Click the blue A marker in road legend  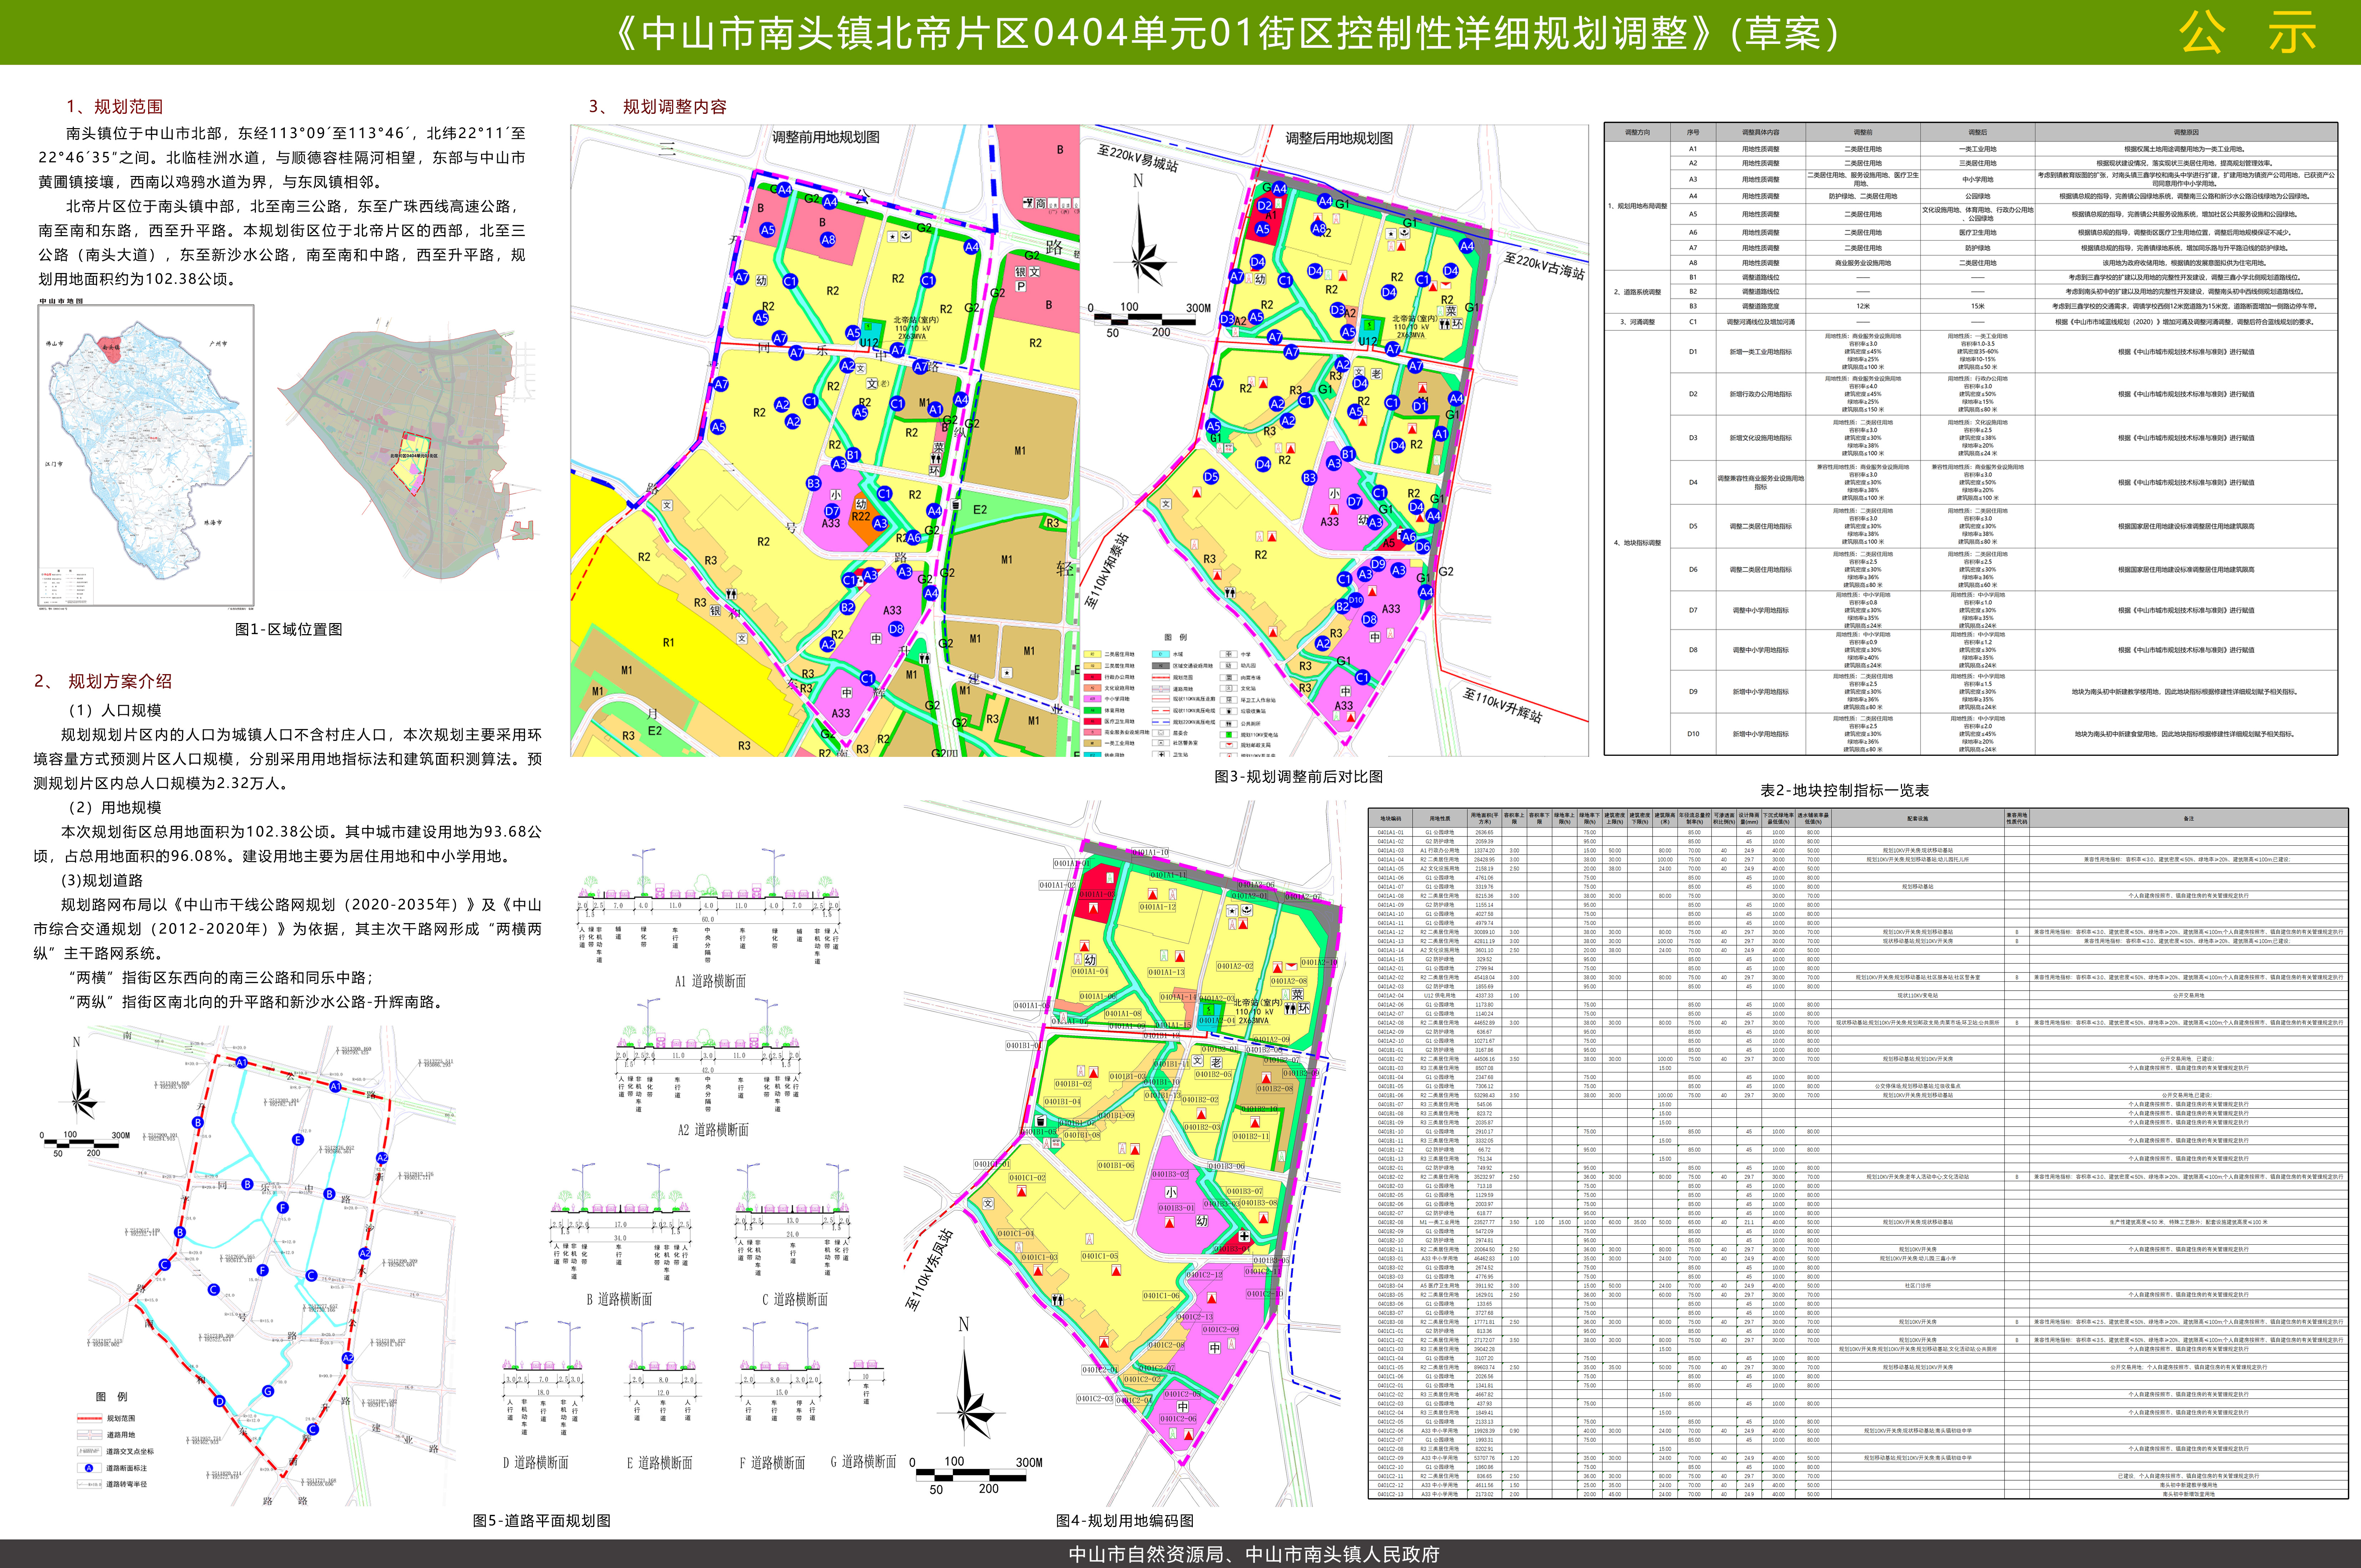coord(89,1468)
